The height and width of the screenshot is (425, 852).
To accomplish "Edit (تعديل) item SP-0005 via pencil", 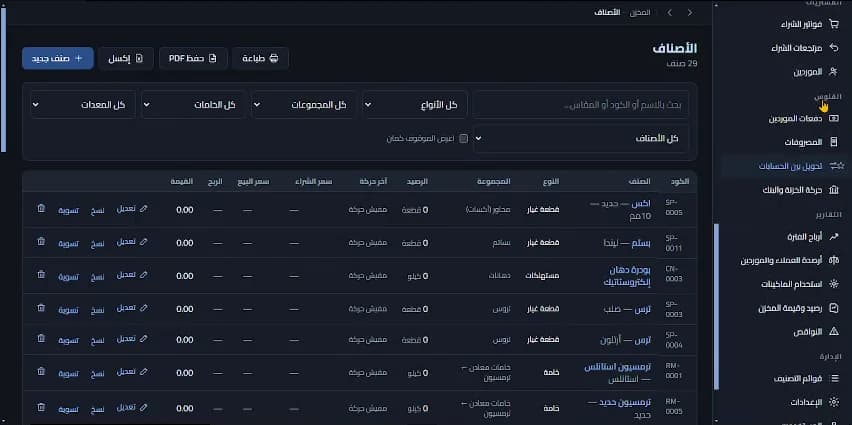I will [x=131, y=209].
